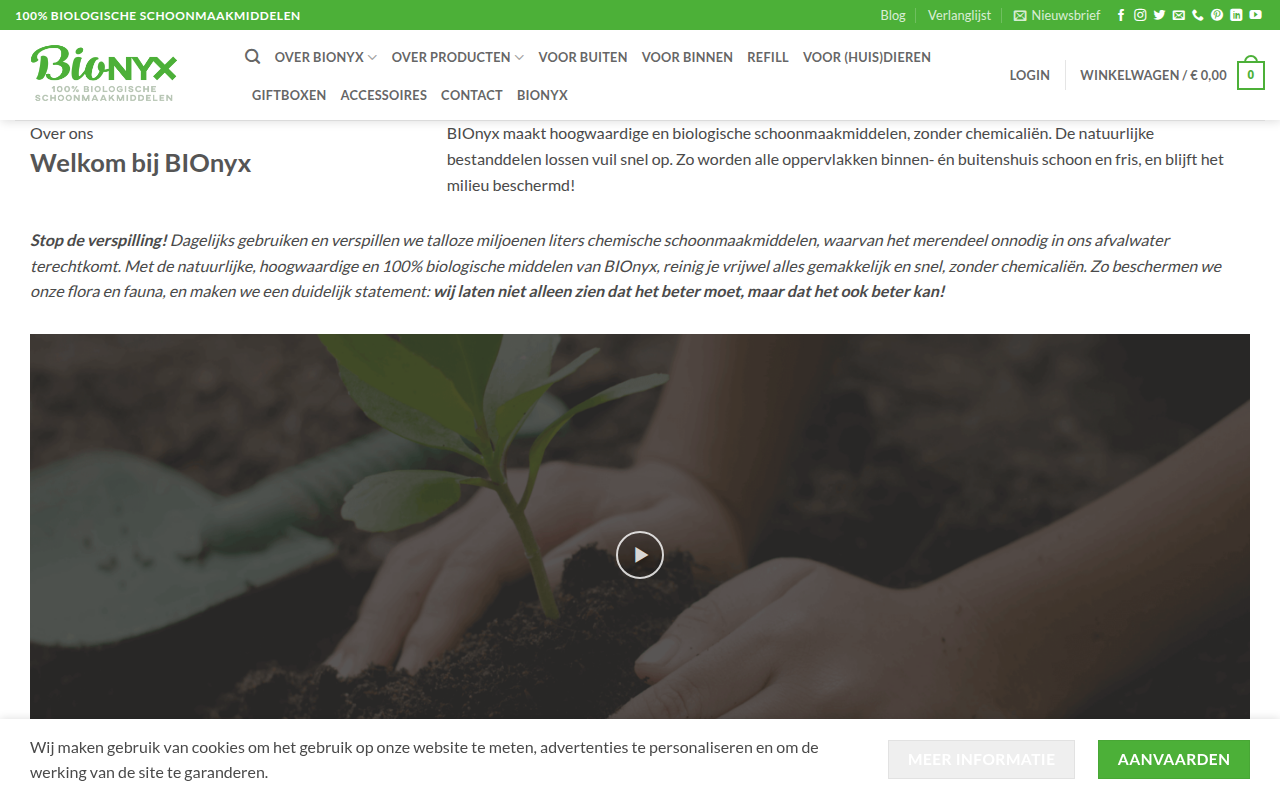Open the Instagram social icon
The image size is (1280, 800).
click(x=1140, y=15)
